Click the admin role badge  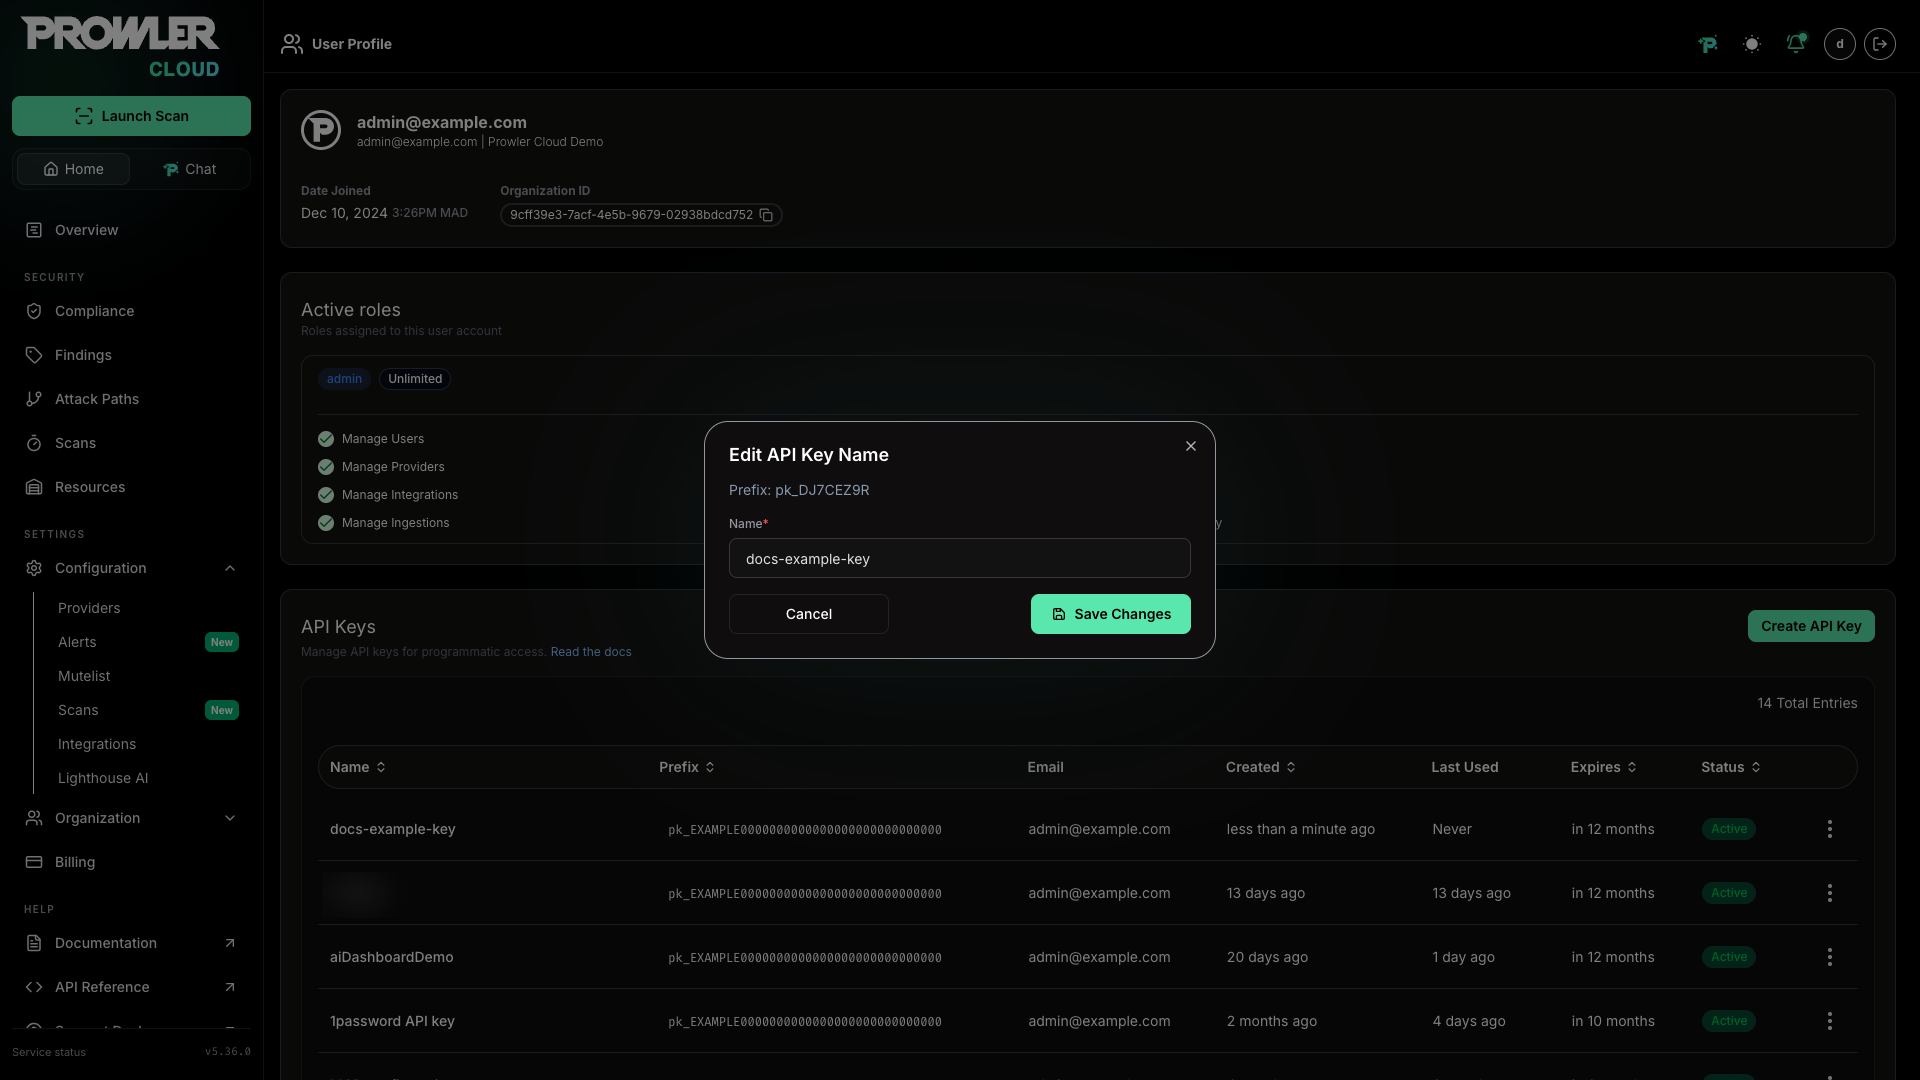(344, 379)
